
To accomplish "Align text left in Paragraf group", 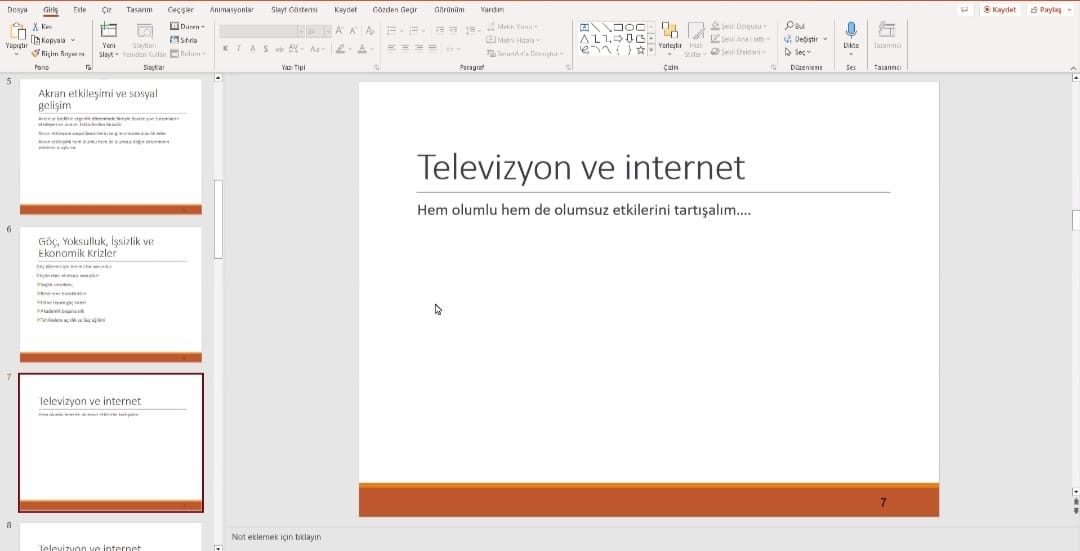I will click(x=391, y=48).
